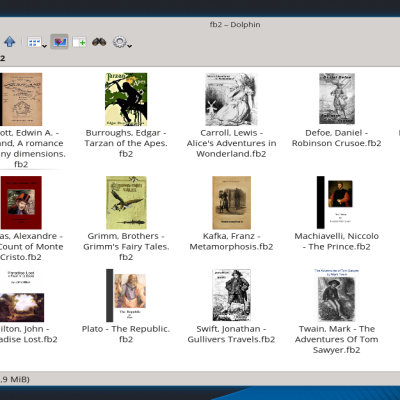Click file name 'Plato - The Republic.fb2'
The height and width of the screenshot is (400, 400).
point(126,334)
